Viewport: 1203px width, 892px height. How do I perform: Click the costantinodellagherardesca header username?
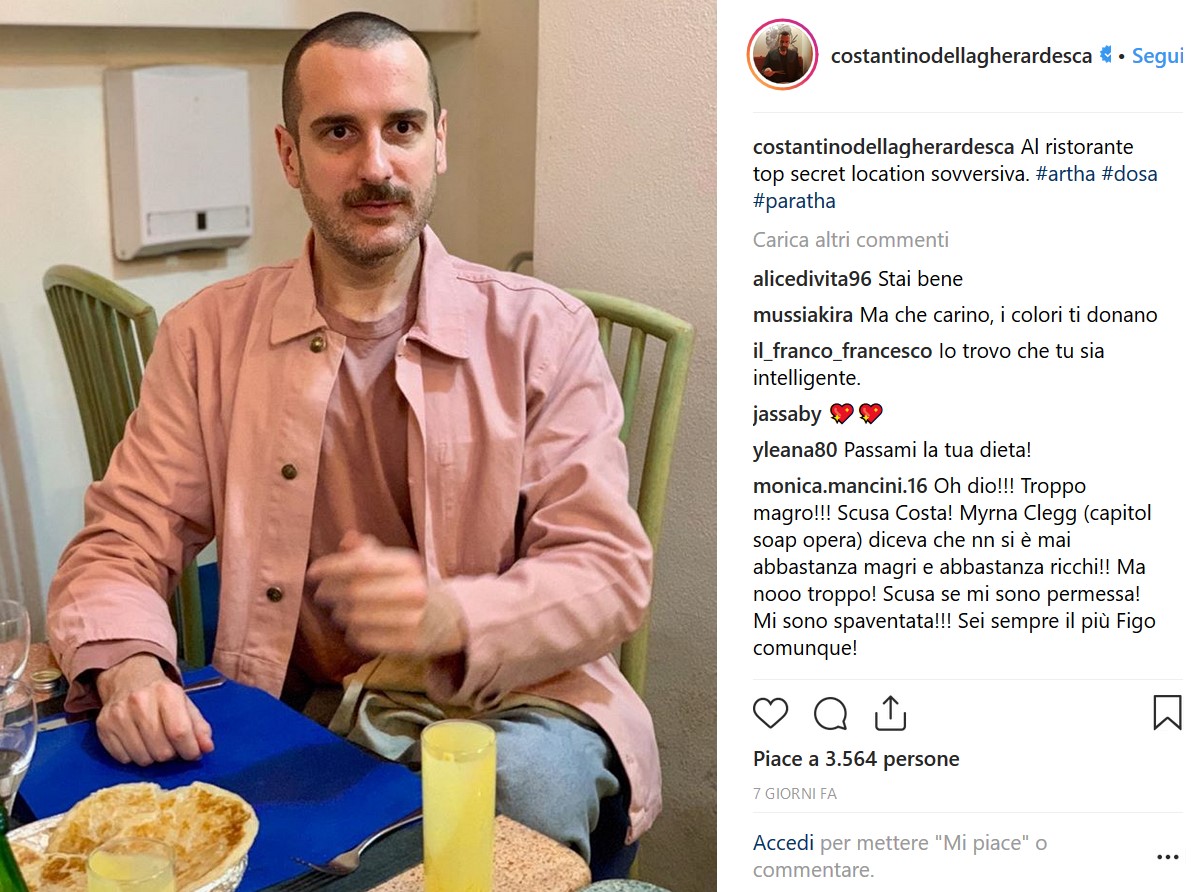click(961, 56)
